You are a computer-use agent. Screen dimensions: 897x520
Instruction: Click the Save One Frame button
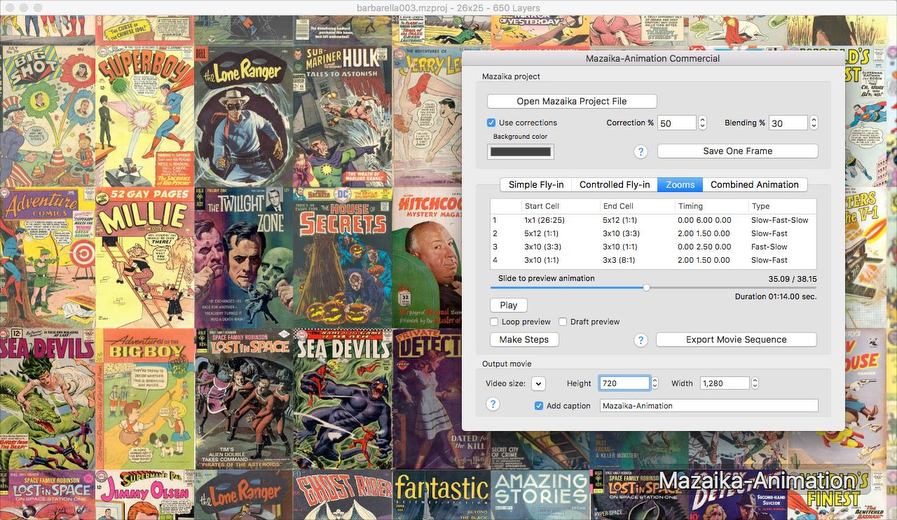click(737, 151)
